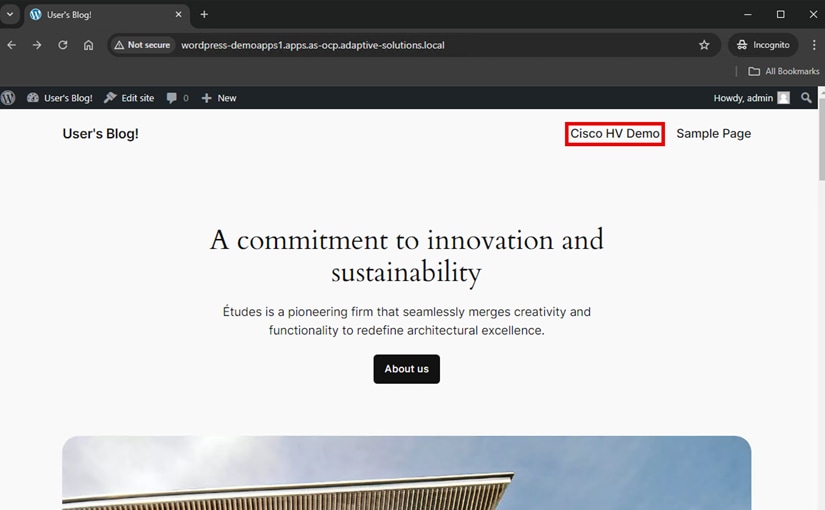Open the New content menu
This screenshot has width=825, height=510.
click(x=219, y=98)
